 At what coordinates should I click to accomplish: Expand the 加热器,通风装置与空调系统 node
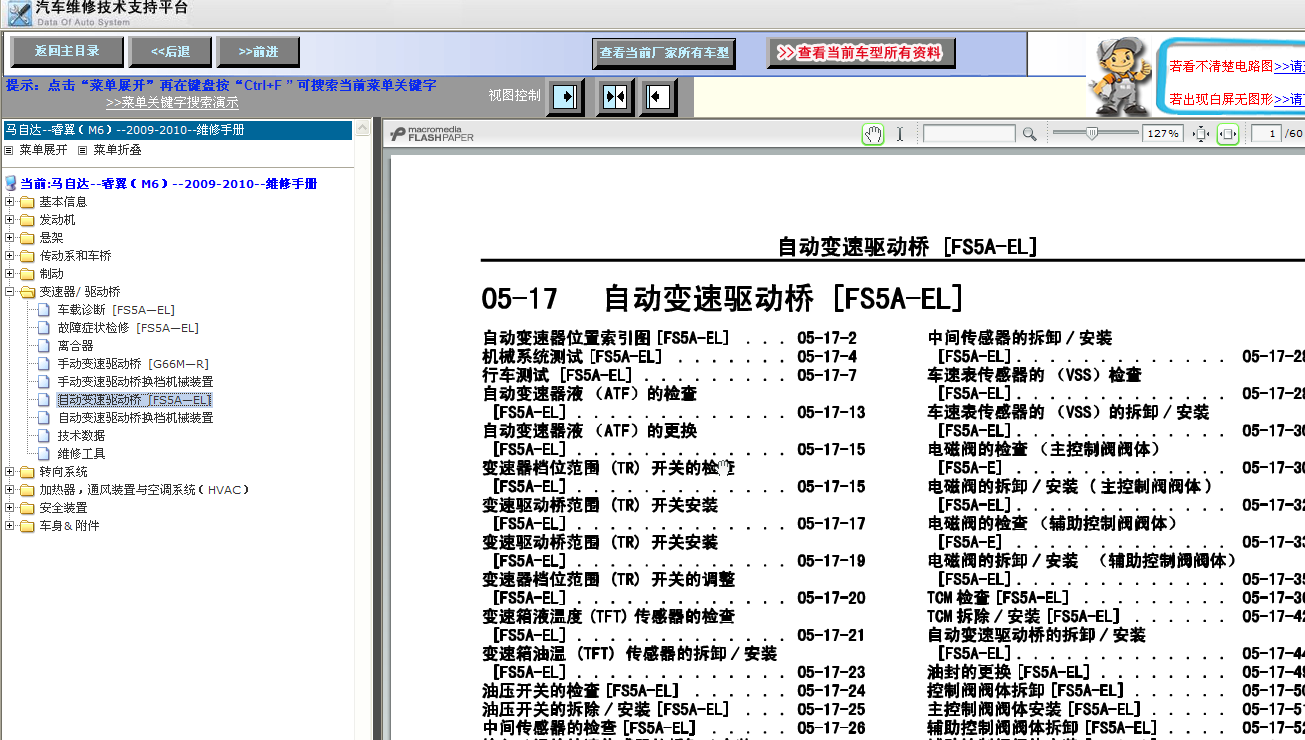pyautogui.click(x=9, y=490)
